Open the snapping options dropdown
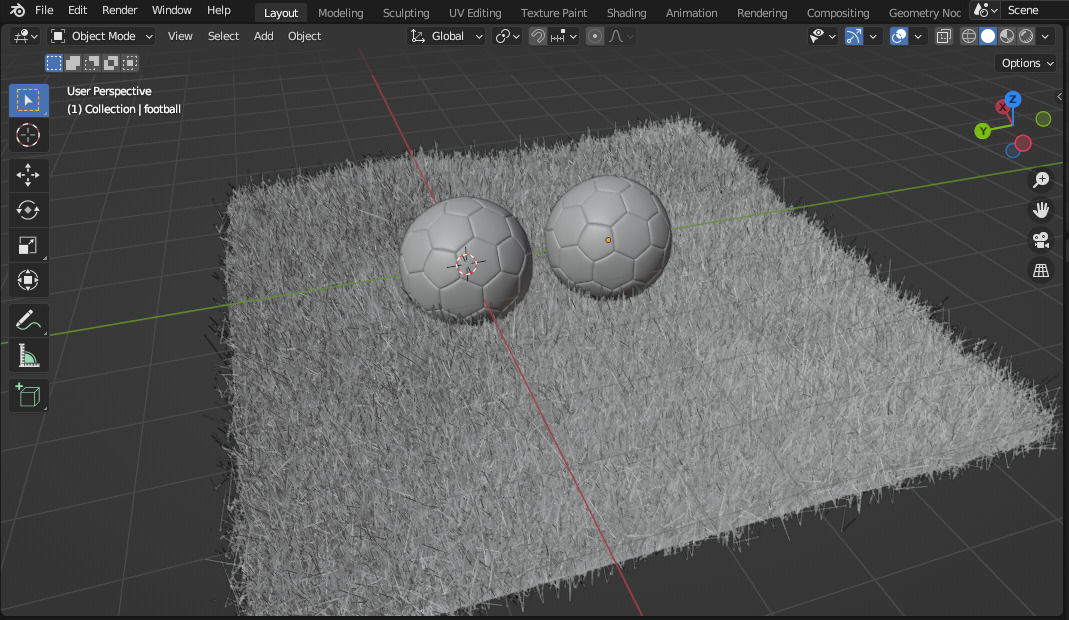This screenshot has width=1069, height=620. tap(564, 36)
